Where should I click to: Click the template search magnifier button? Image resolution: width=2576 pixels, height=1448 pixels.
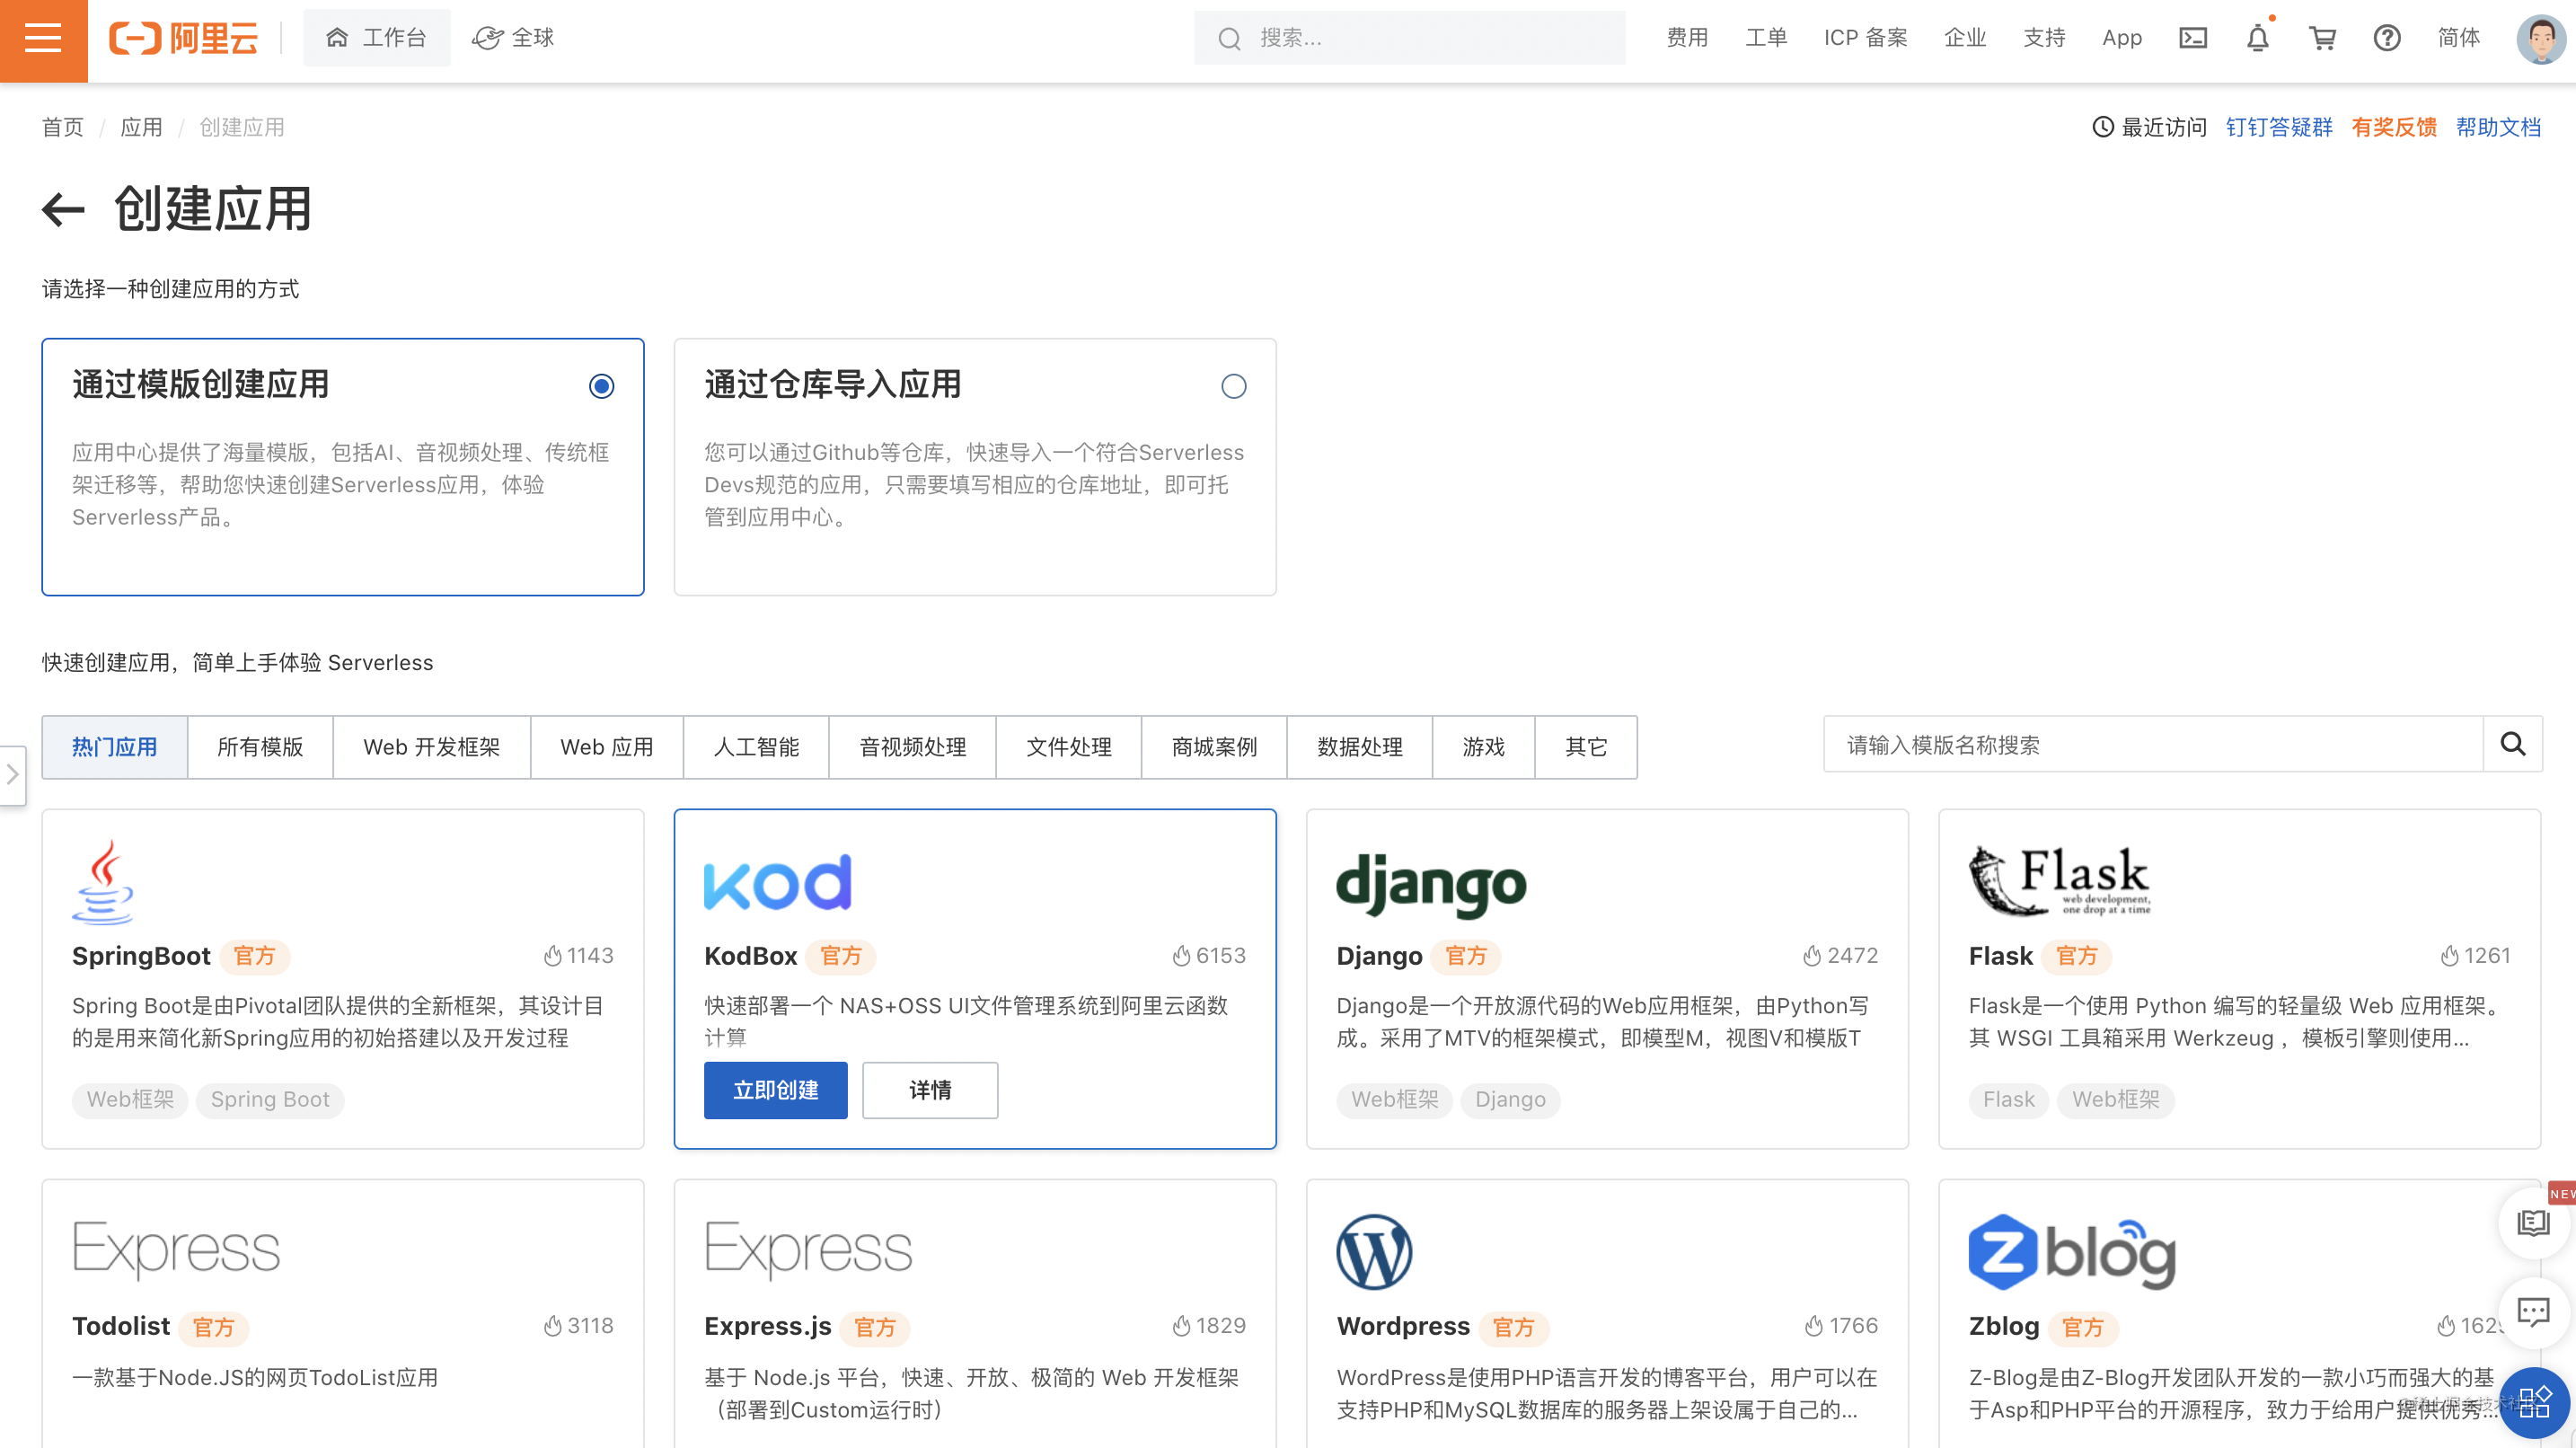(2513, 744)
